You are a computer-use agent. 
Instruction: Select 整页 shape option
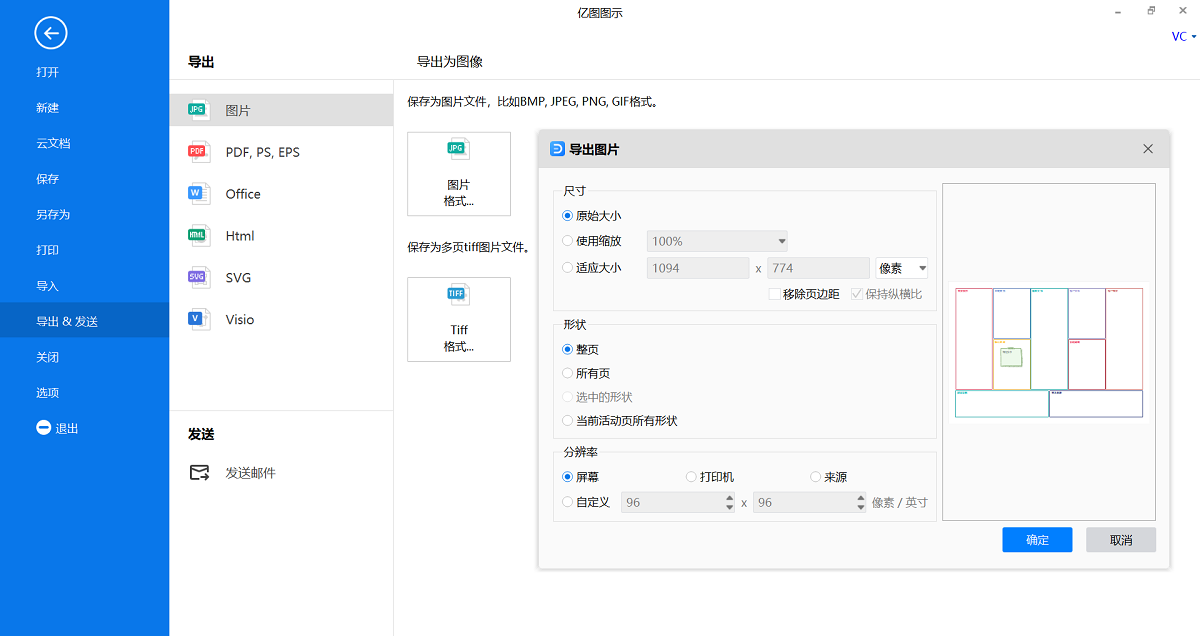[x=567, y=349]
